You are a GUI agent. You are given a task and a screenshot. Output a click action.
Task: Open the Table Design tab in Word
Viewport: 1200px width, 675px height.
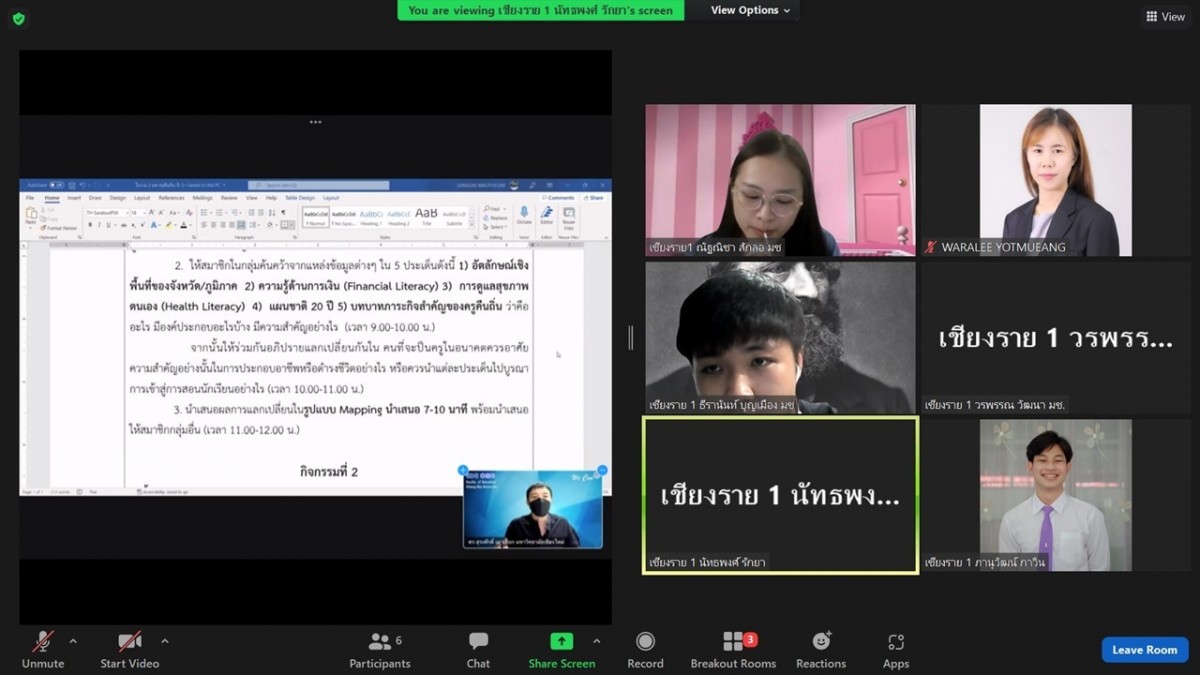pos(299,198)
